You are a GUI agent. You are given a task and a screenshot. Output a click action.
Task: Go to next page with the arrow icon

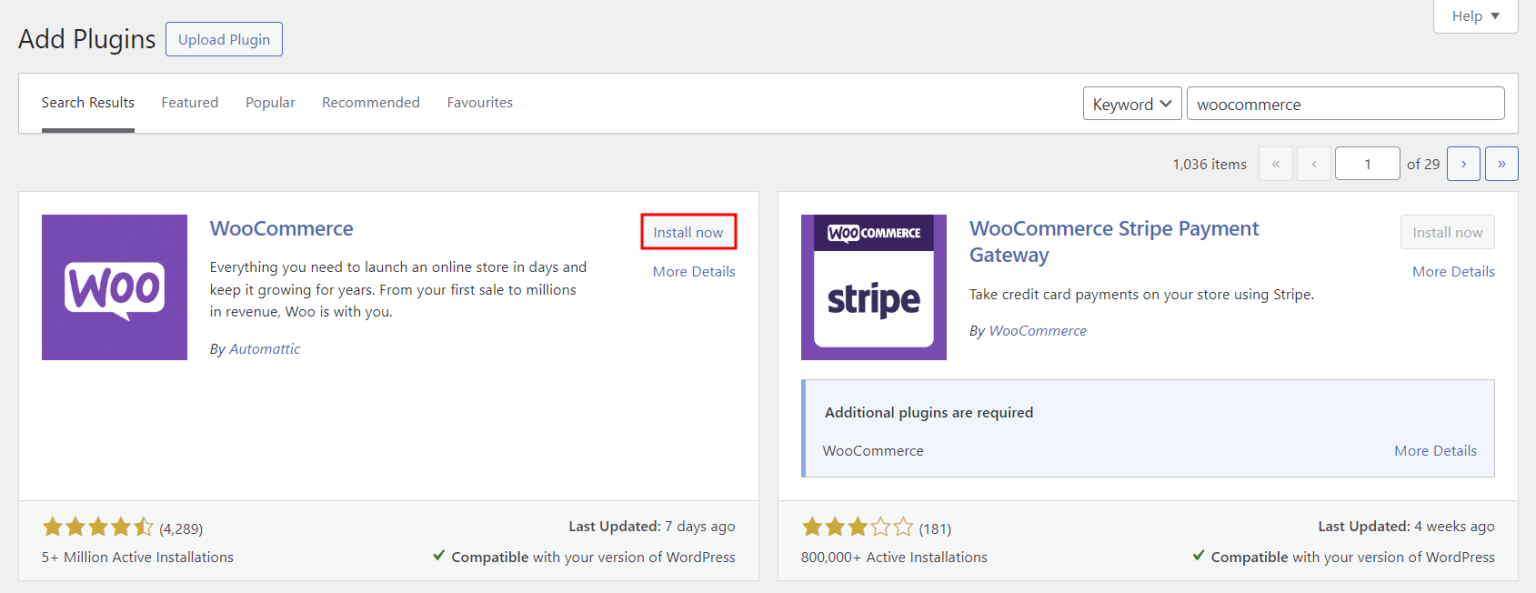point(1463,163)
